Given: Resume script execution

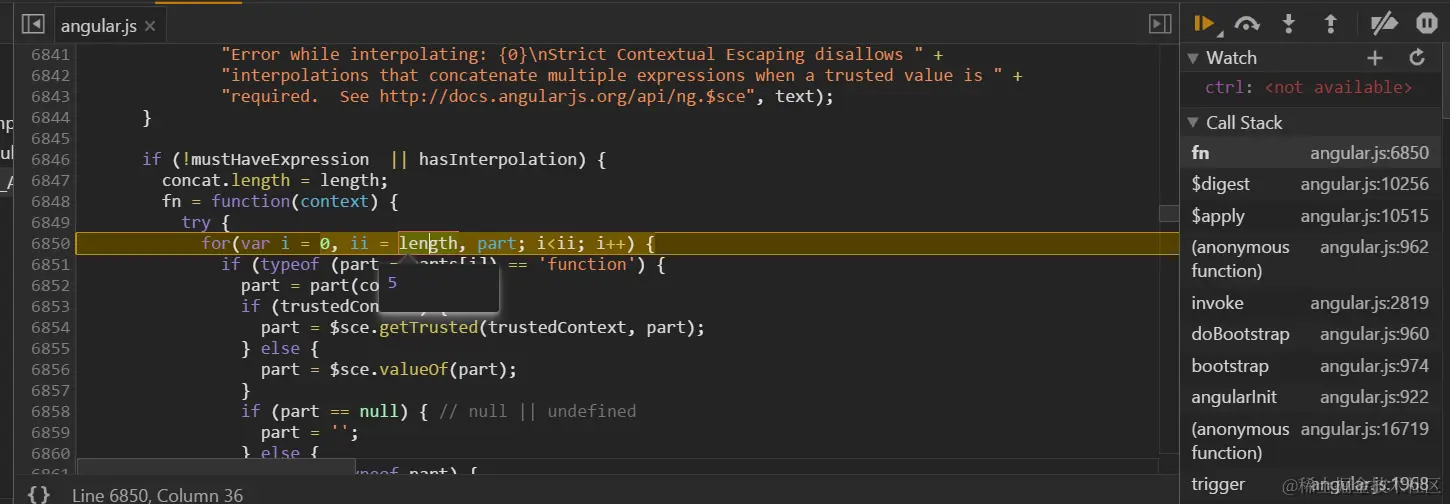Looking at the screenshot, I should click(x=1204, y=24).
